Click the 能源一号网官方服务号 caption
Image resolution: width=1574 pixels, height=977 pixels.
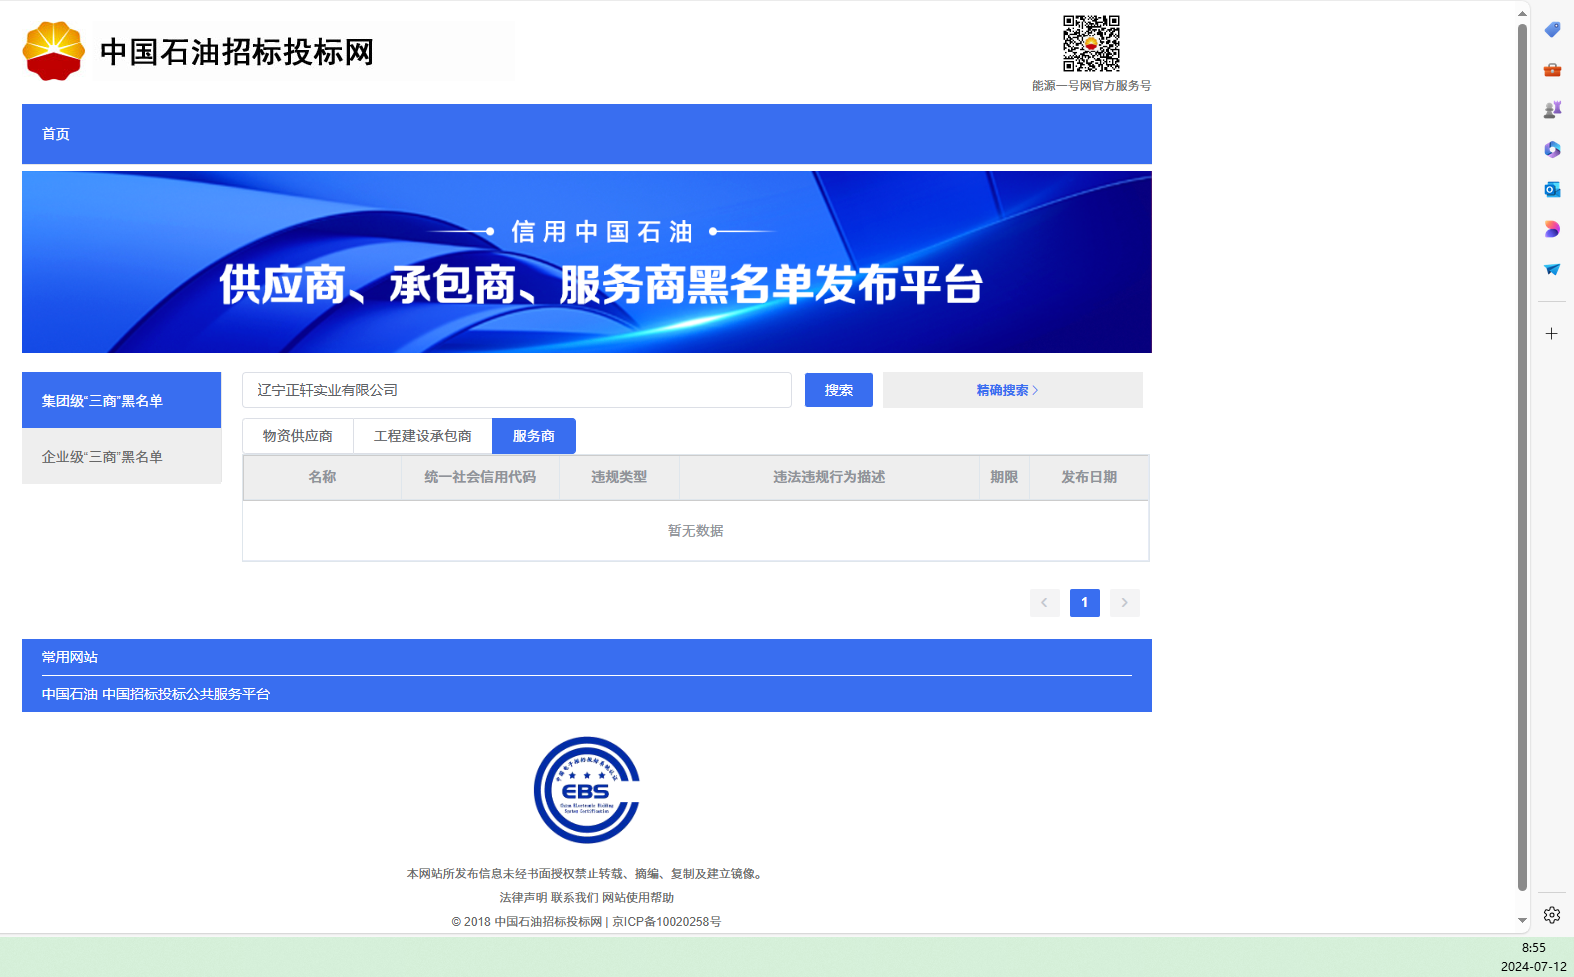pos(1092,86)
